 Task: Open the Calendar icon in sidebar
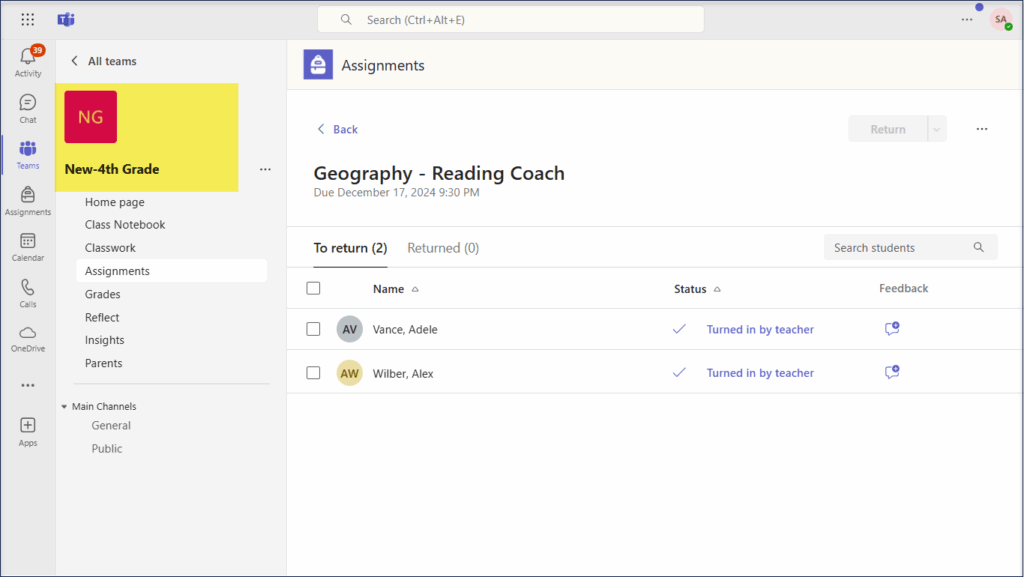[x=28, y=242]
